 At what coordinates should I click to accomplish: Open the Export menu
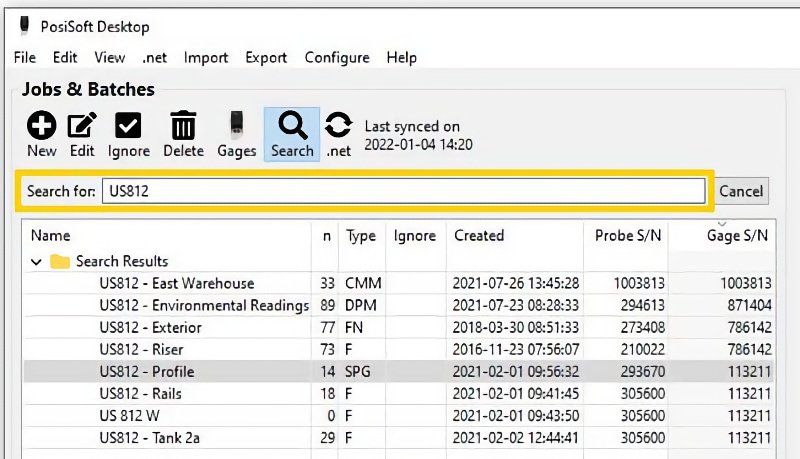coord(266,58)
